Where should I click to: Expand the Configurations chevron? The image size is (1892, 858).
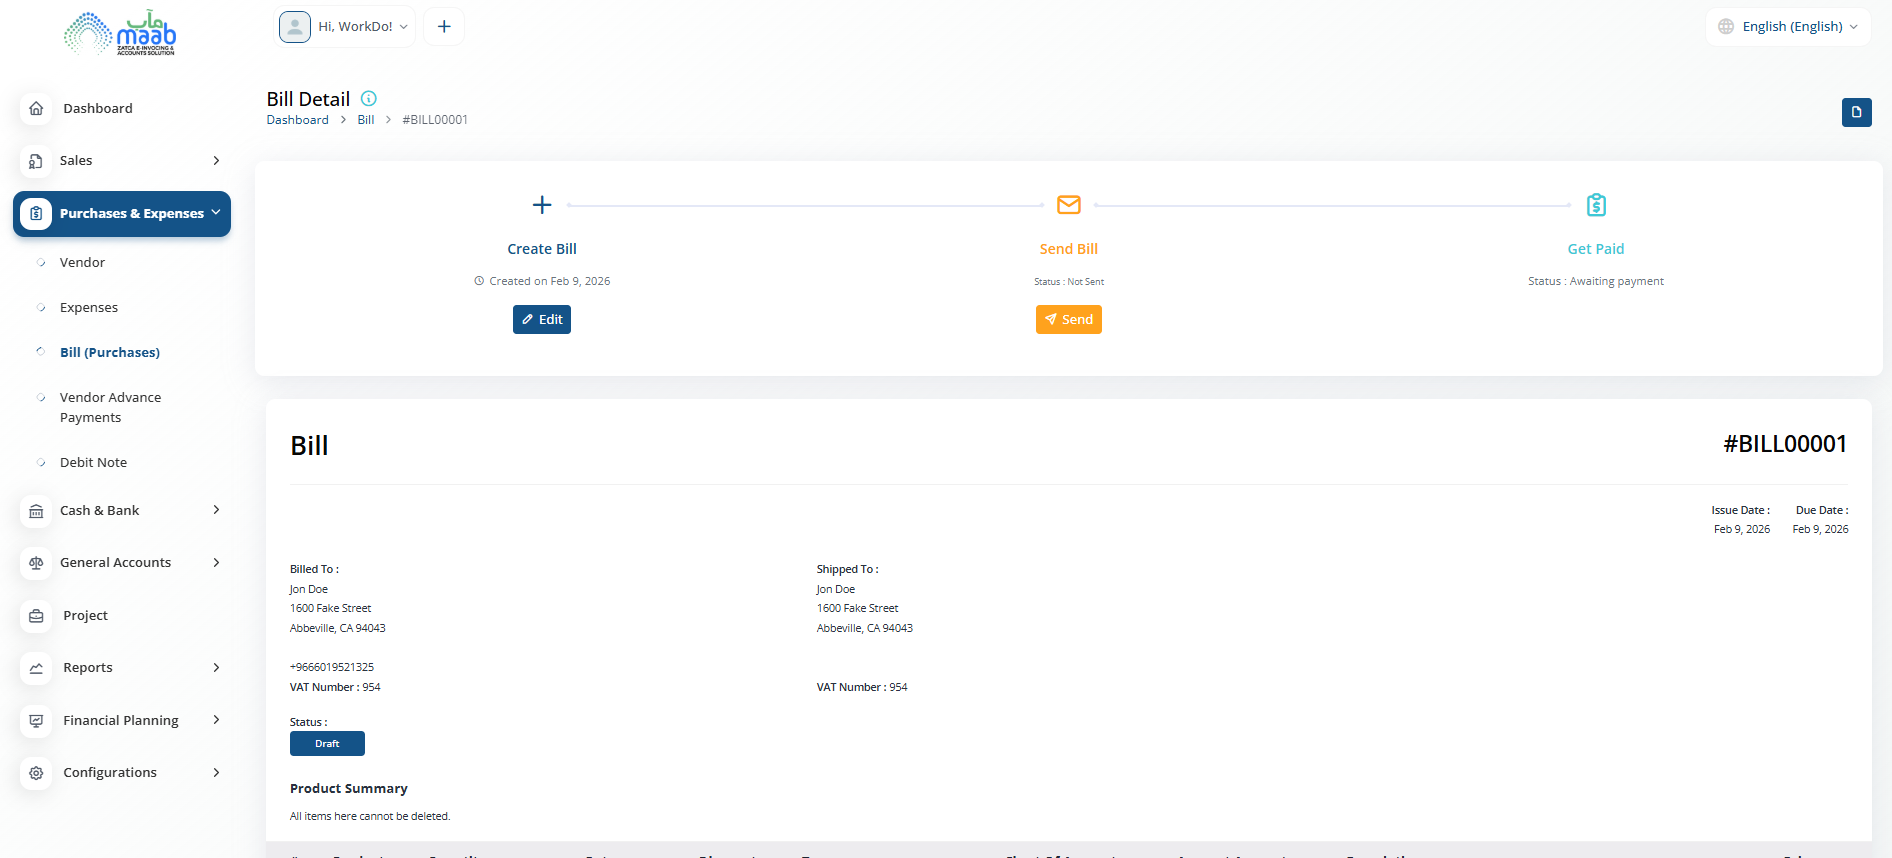(x=216, y=773)
